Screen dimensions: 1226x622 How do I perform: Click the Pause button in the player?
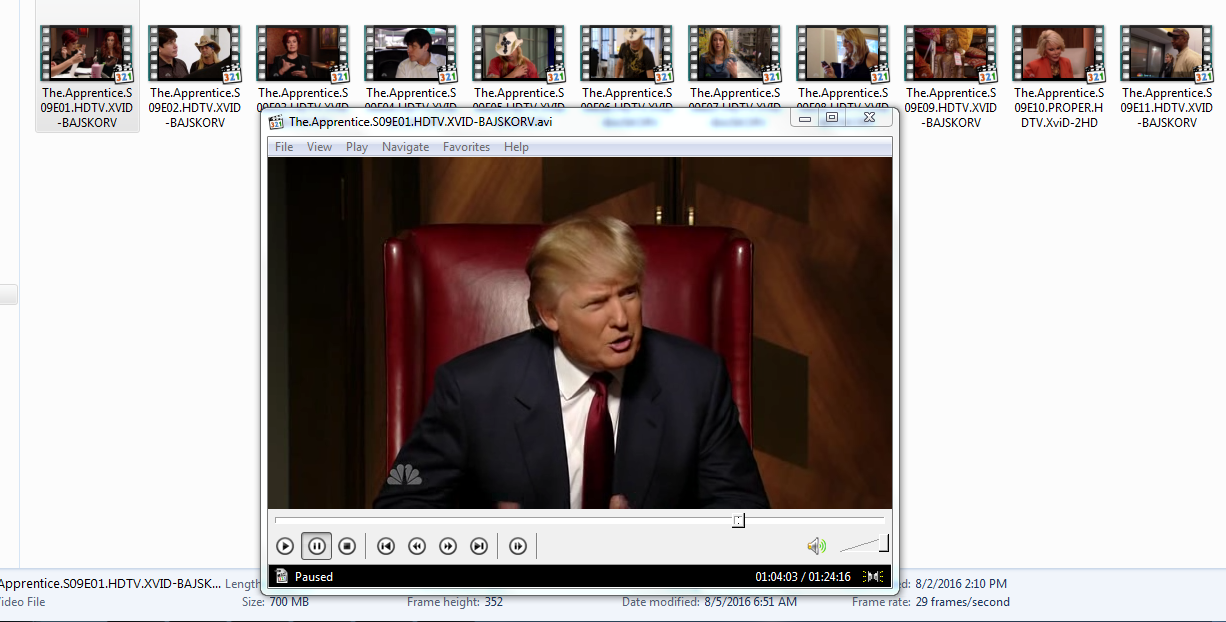pyautogui.click(x=316, y=546)
